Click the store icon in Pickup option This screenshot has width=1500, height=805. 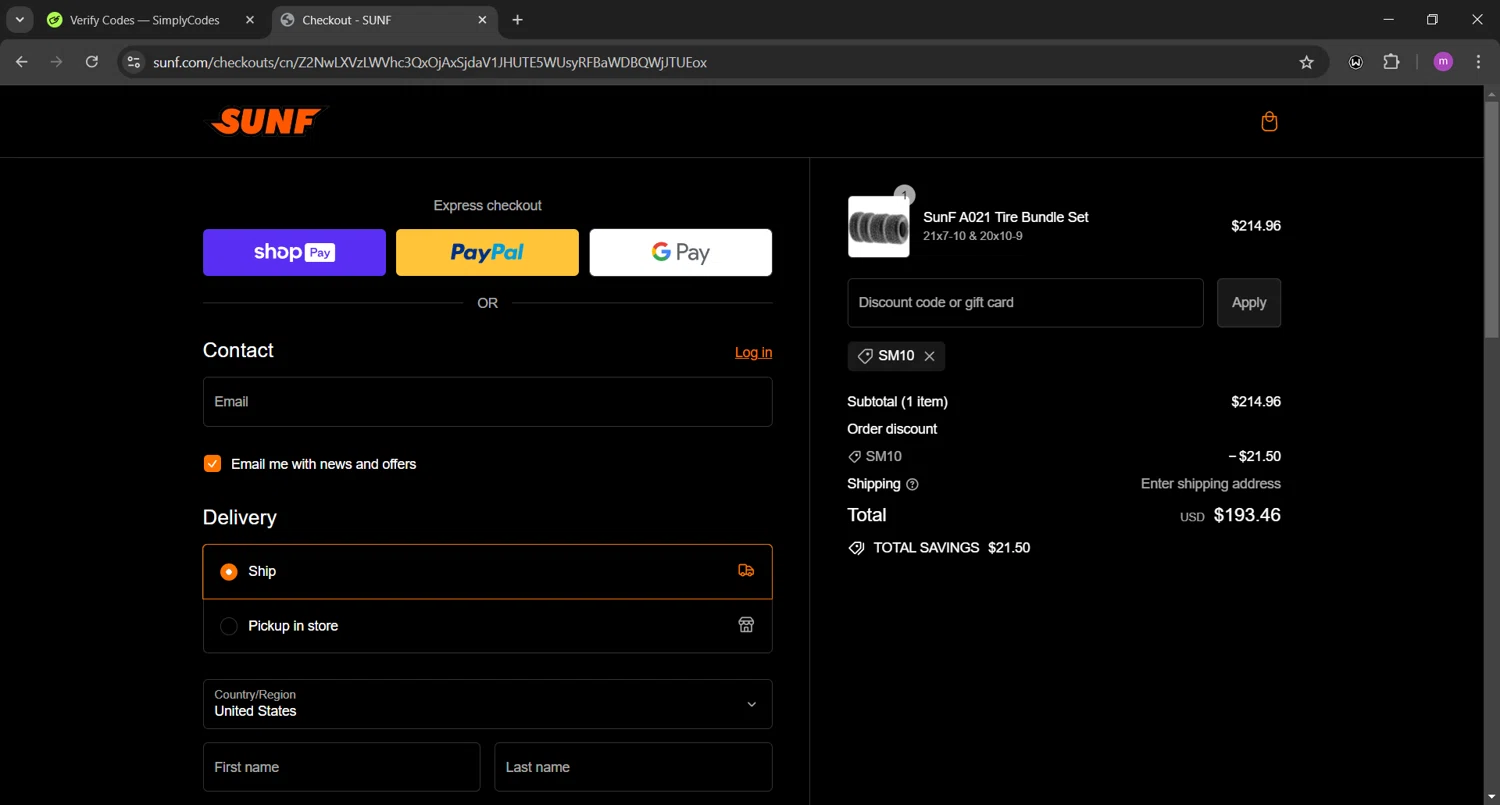(746, 625)
